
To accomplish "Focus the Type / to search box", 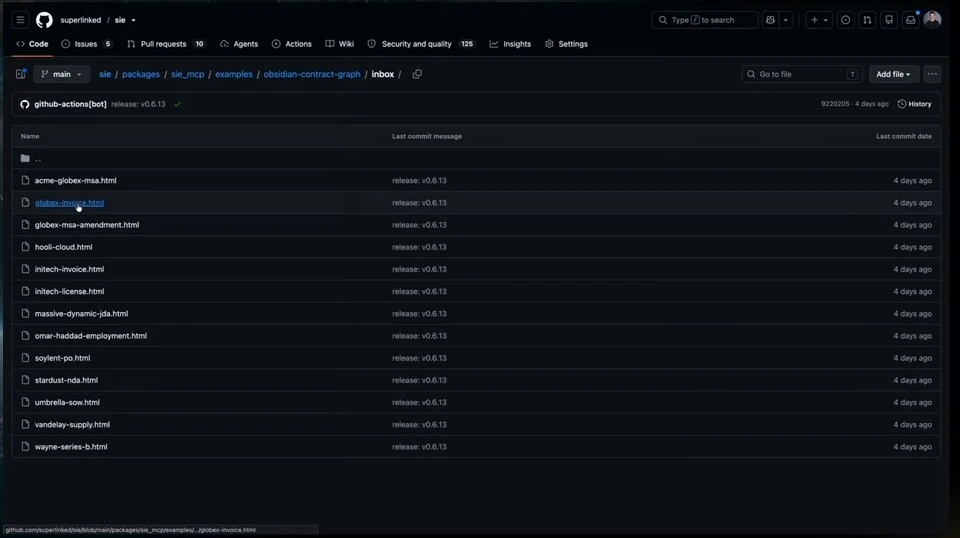I will tap(705, 20).
